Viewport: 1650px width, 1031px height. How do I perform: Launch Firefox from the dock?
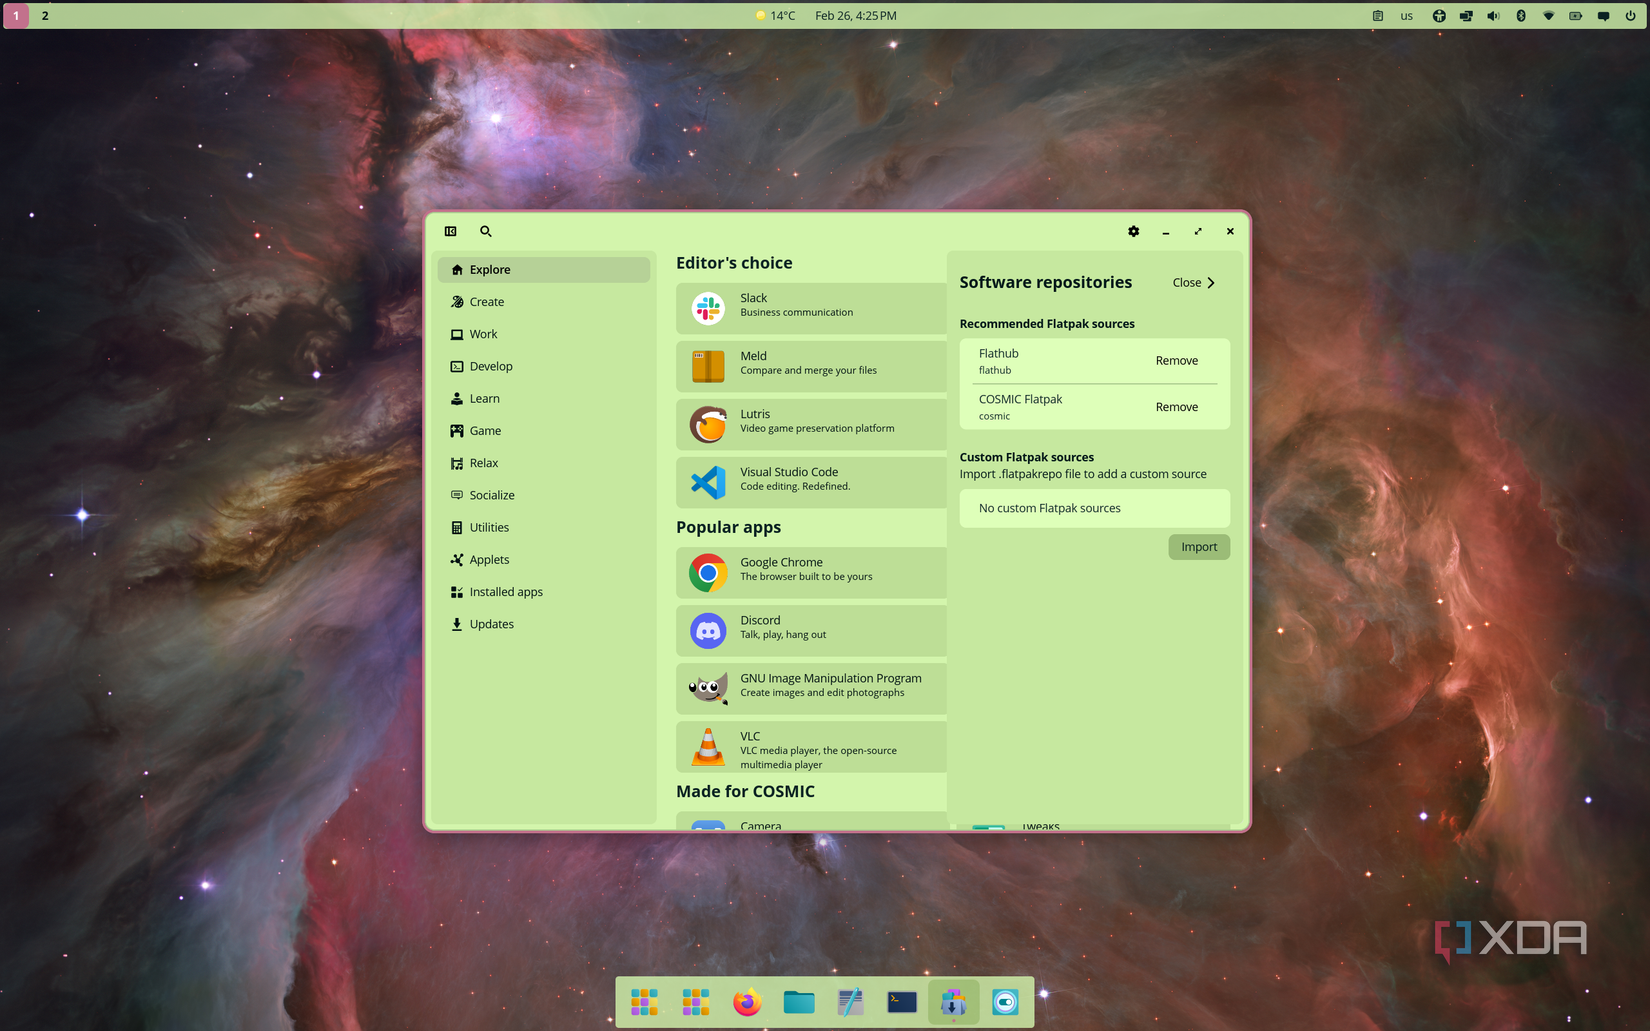747,1001
